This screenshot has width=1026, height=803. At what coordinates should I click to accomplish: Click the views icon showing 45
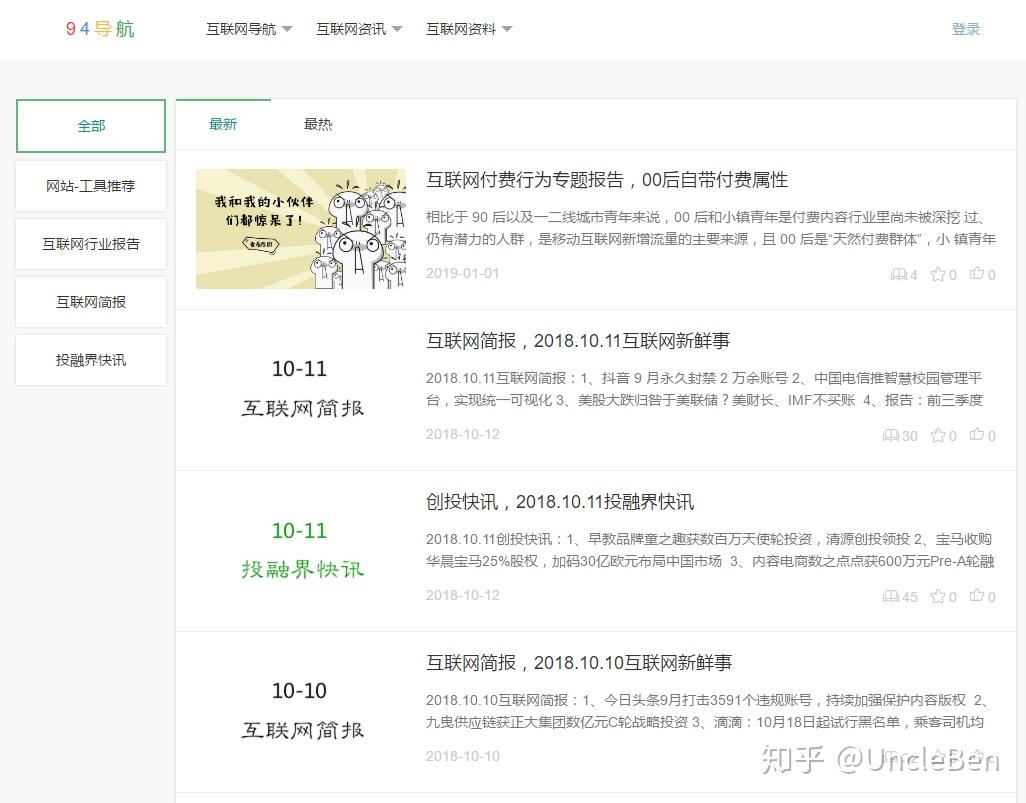tap(891, 596)
